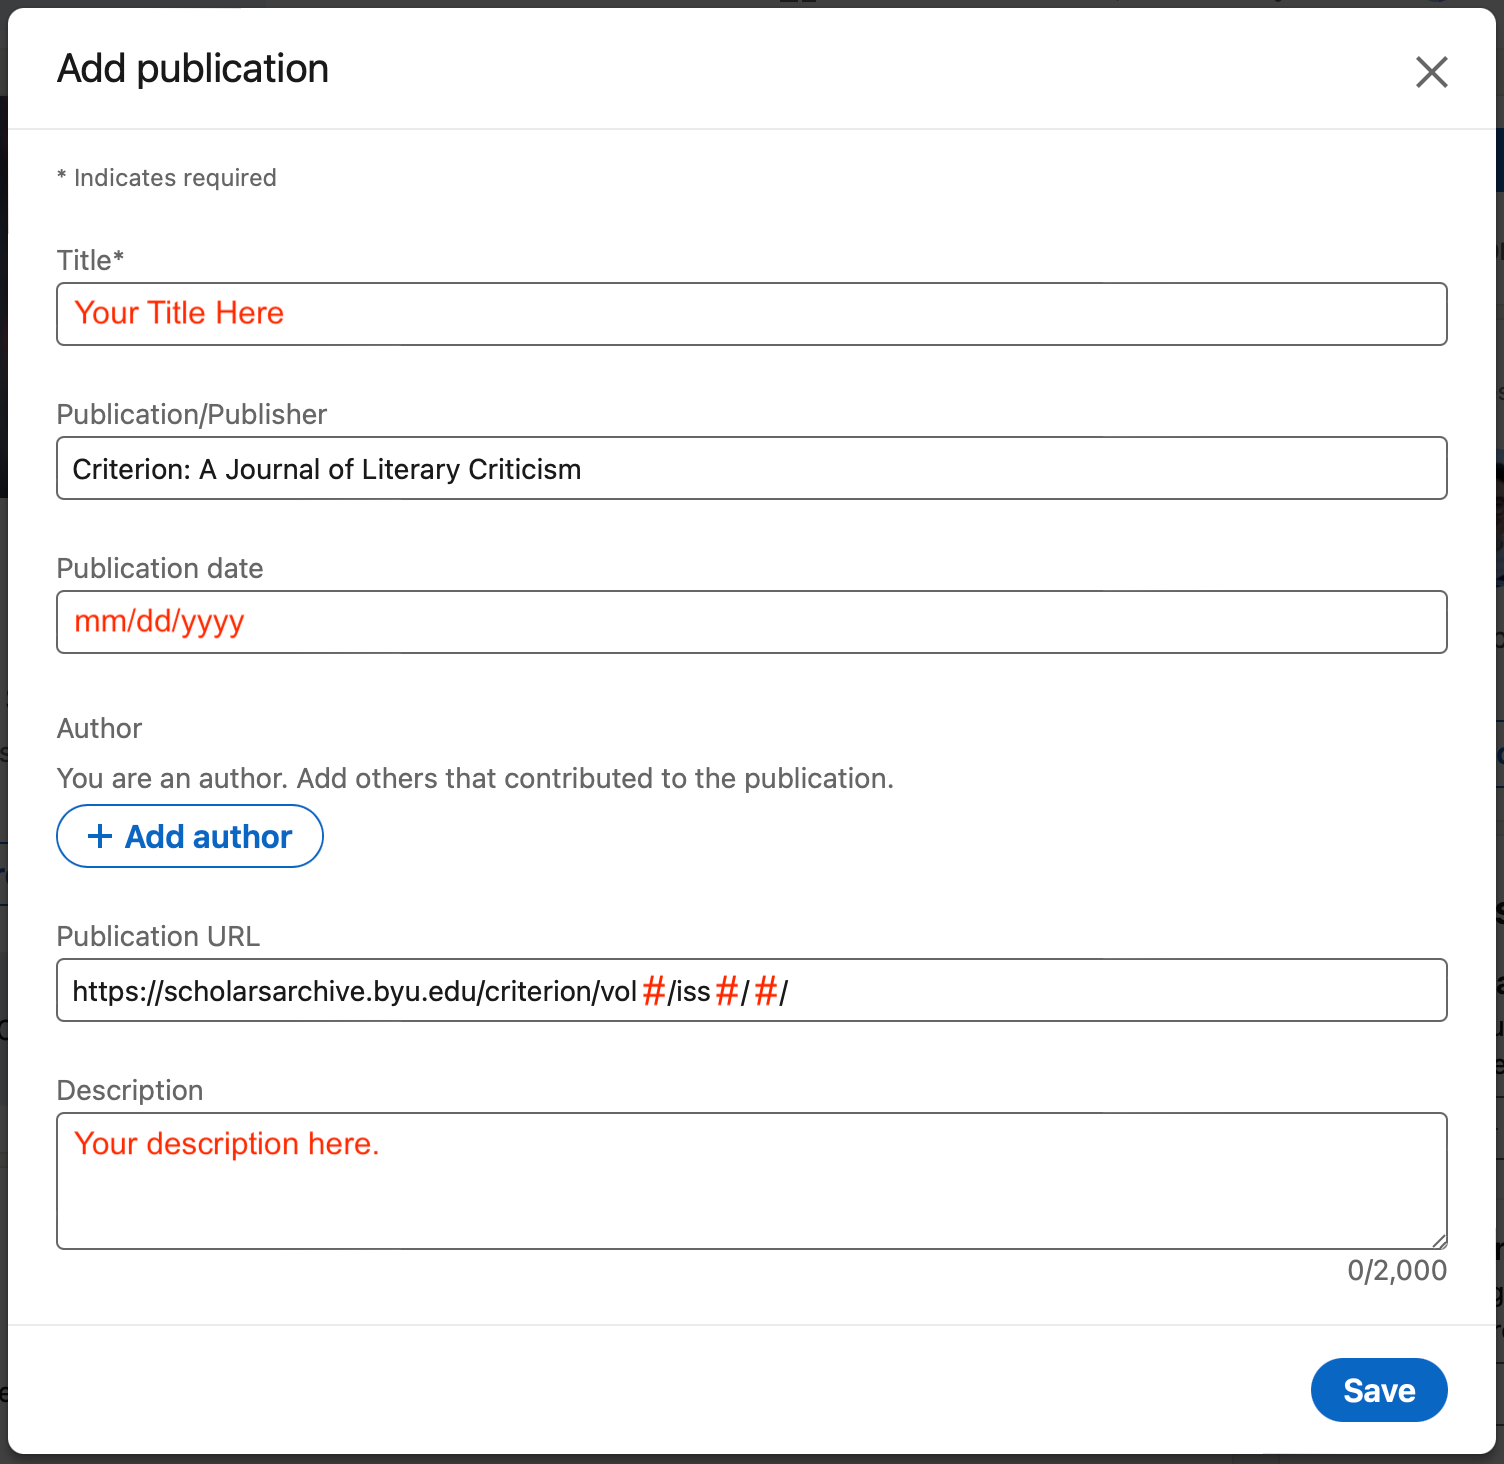
Task: Click the Publication/Publisher label
Action: (x=192, y=414)
